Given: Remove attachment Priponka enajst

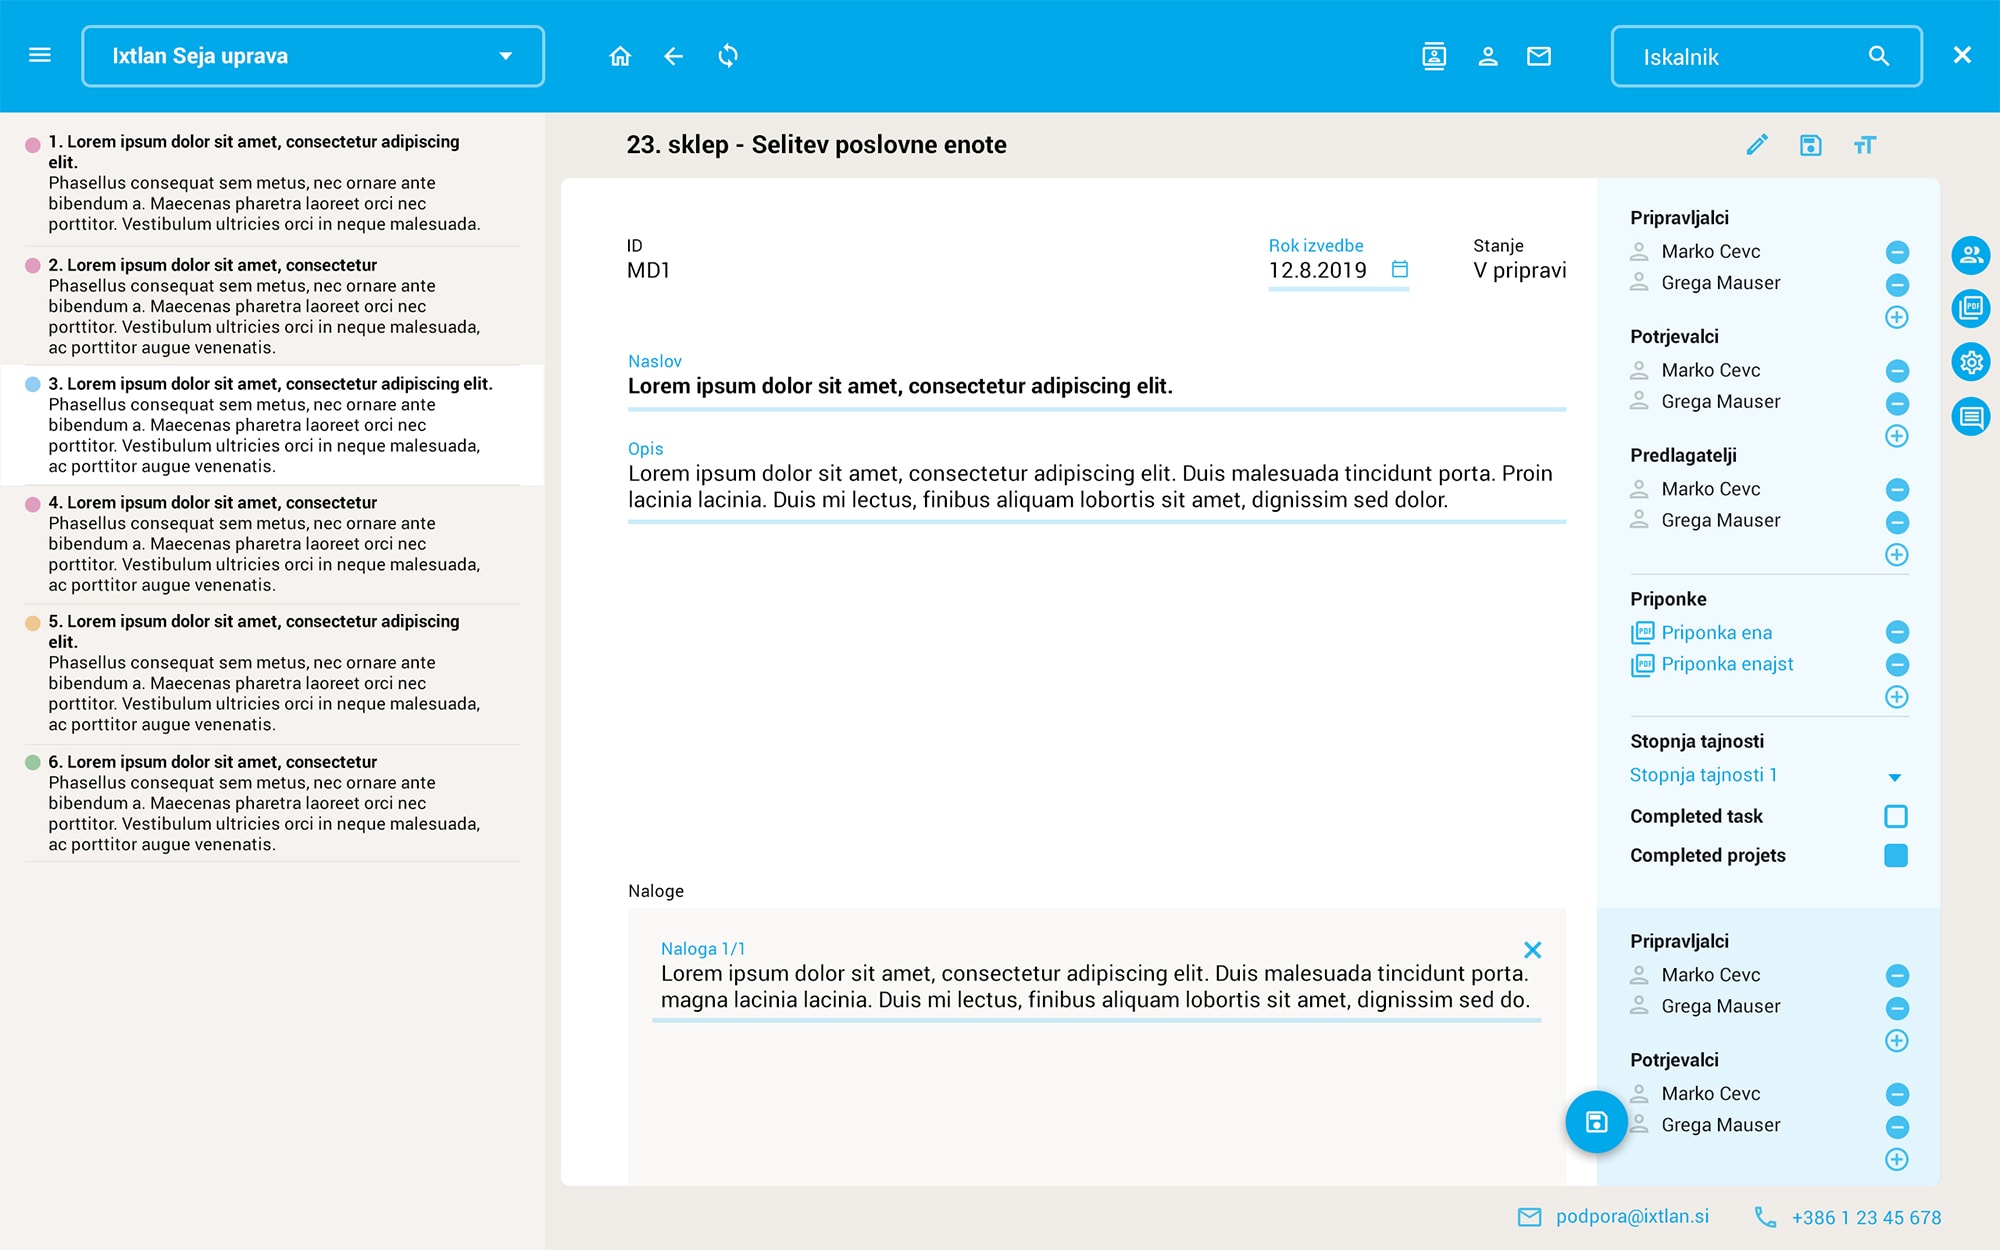Looking at the screenshot, I should click(x=1897, y=665).
